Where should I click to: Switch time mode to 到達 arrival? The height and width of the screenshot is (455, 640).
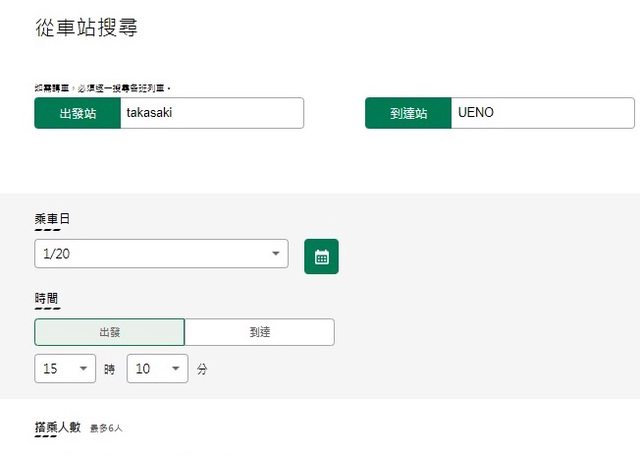click(x=259, y=332)
